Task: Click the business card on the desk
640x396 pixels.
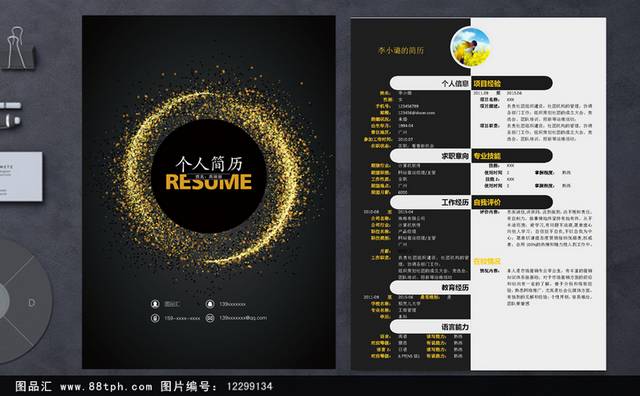Action: click(x=20, y=176)
